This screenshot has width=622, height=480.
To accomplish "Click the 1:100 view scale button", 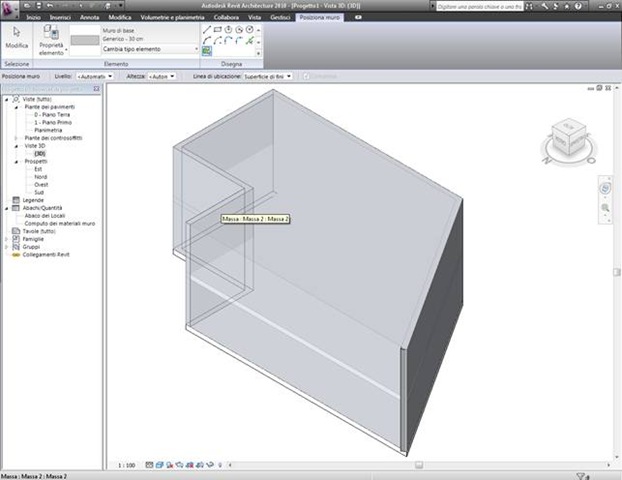I will [127, 465].
